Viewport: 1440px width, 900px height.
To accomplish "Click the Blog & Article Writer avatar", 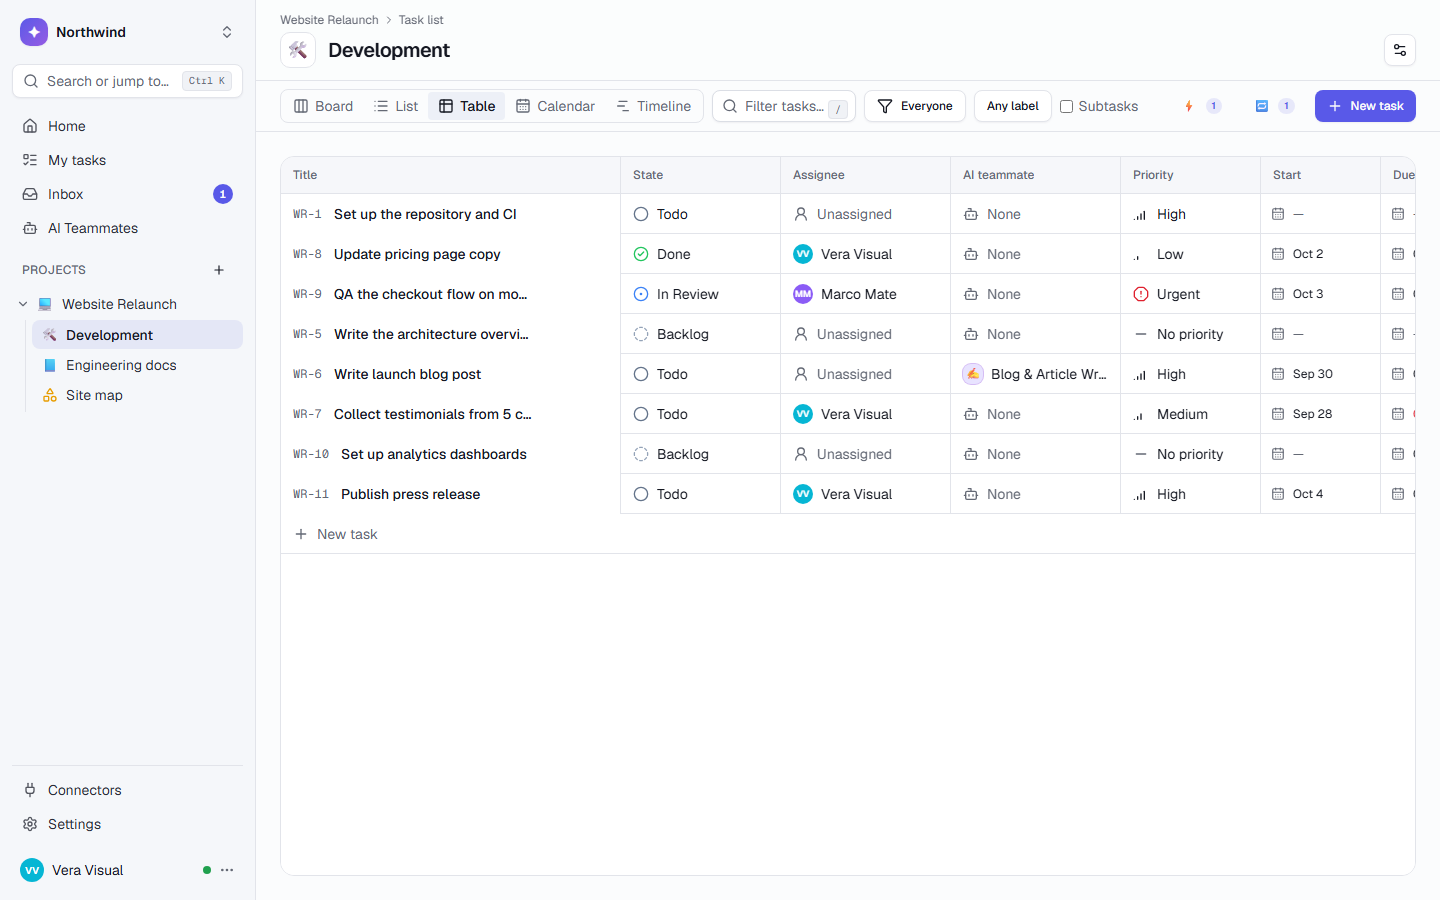I will coord(973,374).
